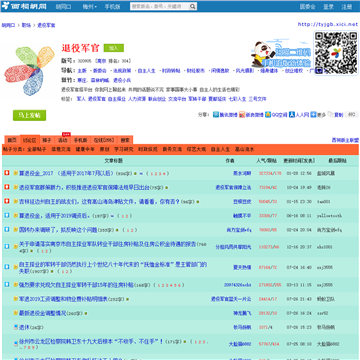Click the green 马上发帖 post button
Image resolution: width=360 pixels, height=360 pixels.
pos(29,115)
